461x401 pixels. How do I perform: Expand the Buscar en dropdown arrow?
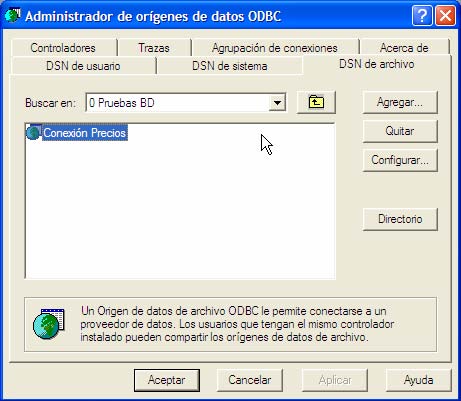click(277, 103)
